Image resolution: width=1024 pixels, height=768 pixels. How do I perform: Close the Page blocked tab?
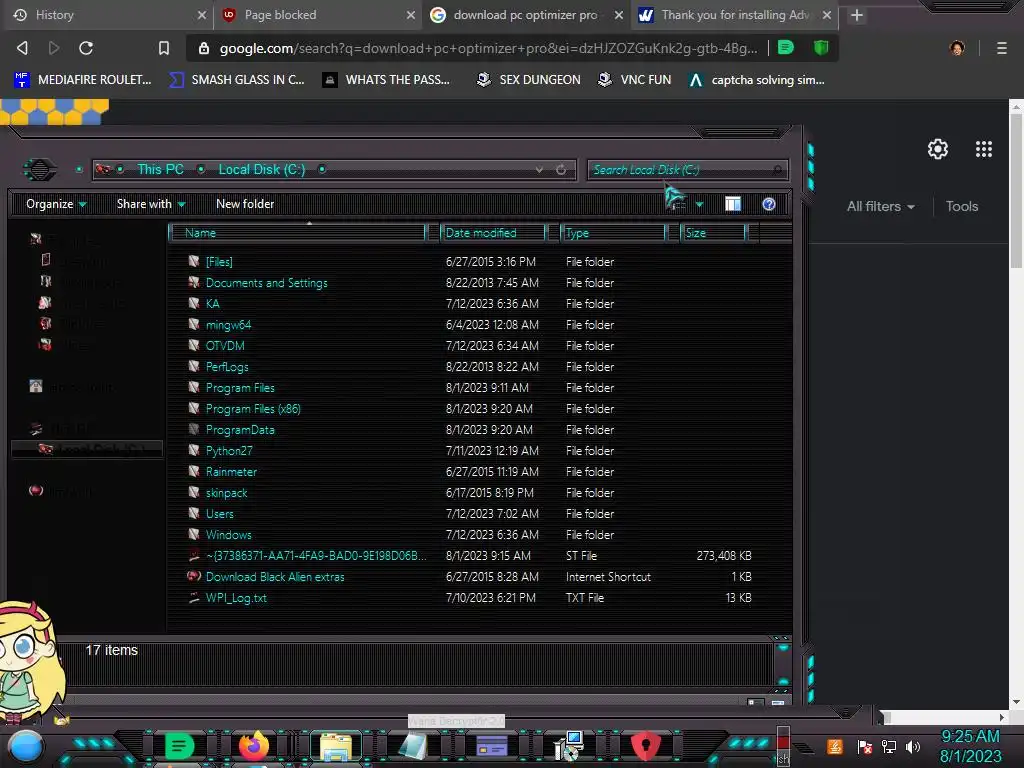point(410,14)
